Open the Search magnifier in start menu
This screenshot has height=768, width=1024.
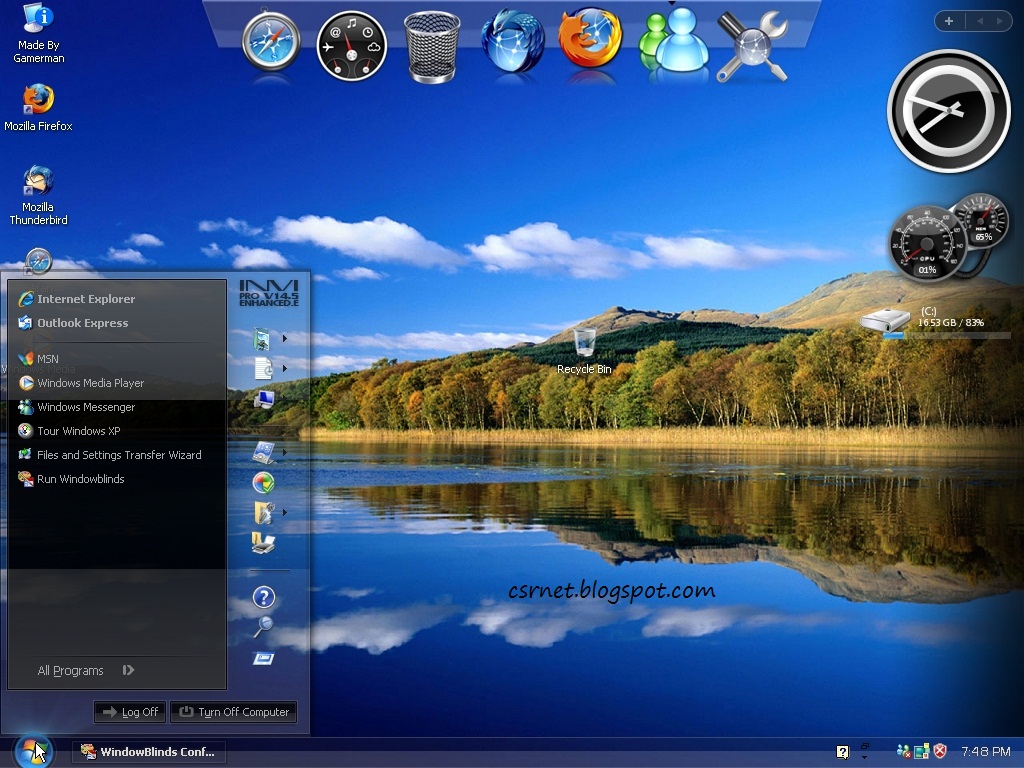(263, 626)
